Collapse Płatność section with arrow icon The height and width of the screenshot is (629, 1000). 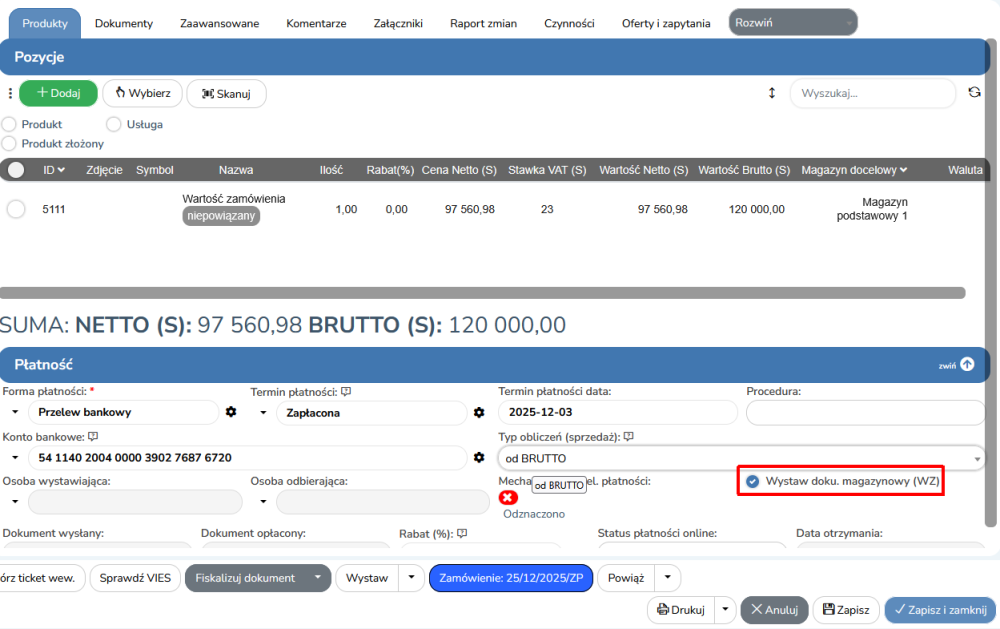pos(966,365)
